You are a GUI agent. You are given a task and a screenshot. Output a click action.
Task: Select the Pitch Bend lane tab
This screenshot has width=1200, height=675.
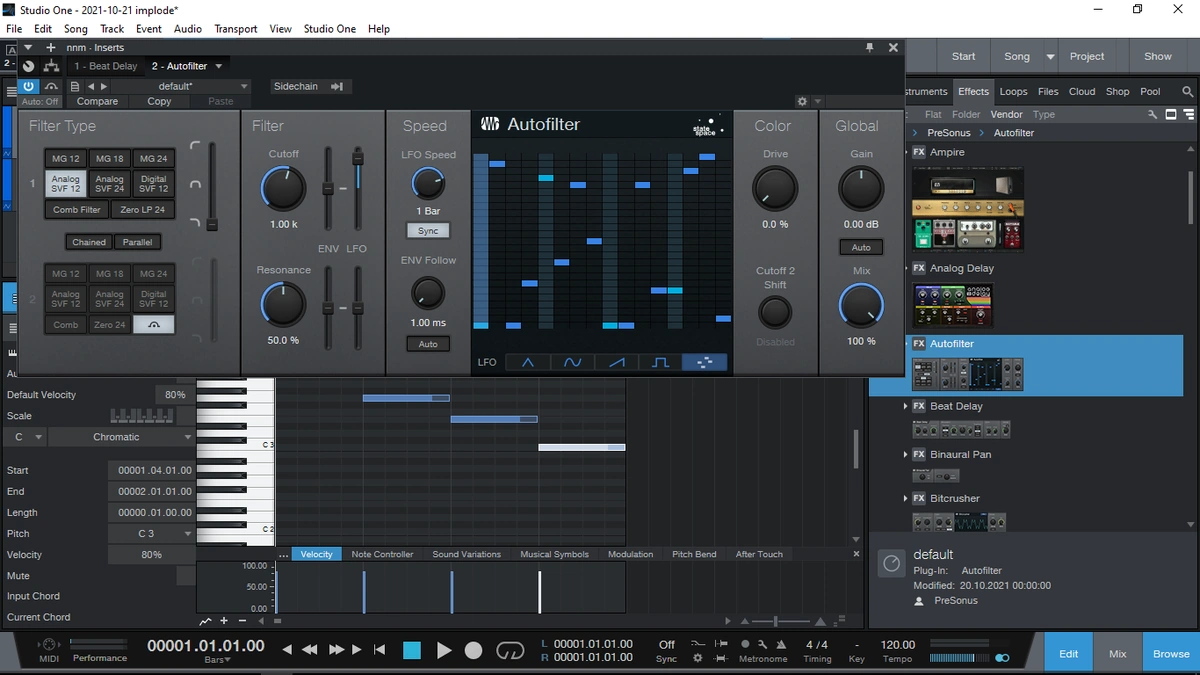click(694, 554)
